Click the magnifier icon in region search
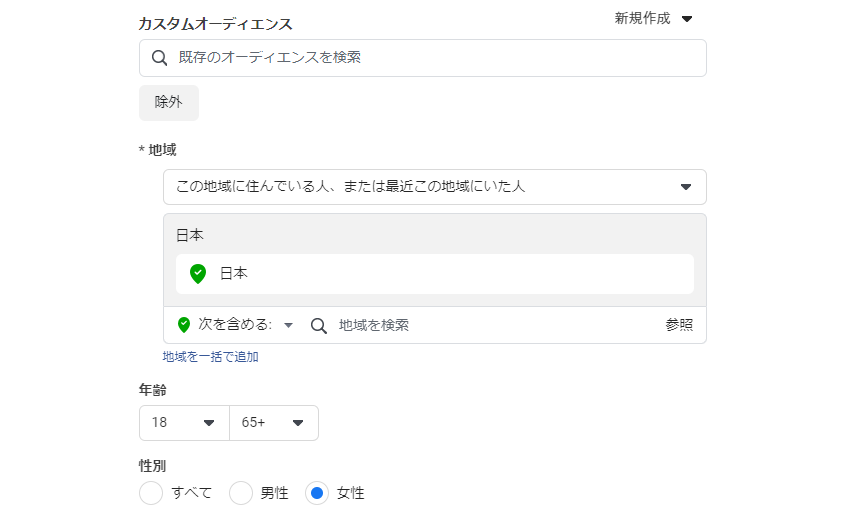The width and height of the screenshot is (850, 507). tap(319, 326)
